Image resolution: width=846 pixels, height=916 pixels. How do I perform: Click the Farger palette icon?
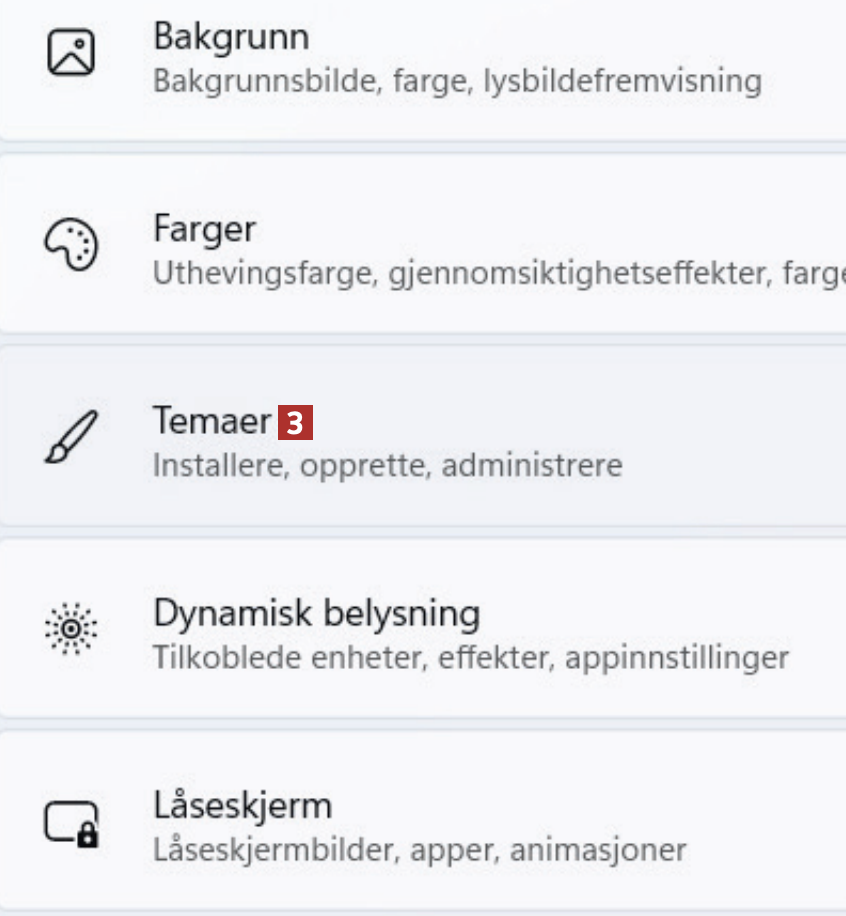coord(71,245)
